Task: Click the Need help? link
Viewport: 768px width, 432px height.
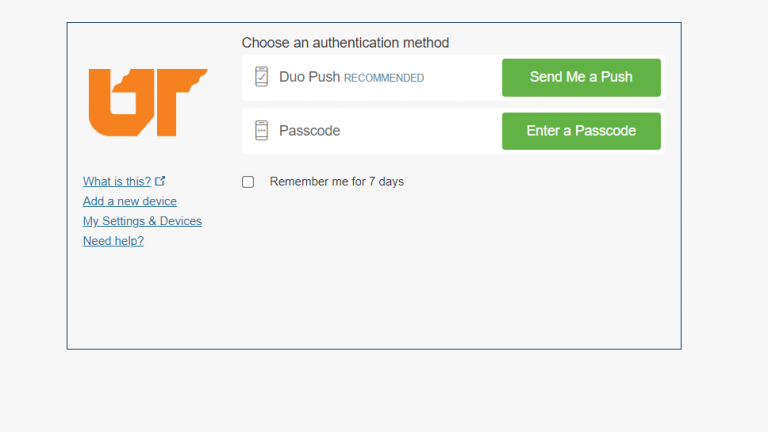Action: click(113, 241)
